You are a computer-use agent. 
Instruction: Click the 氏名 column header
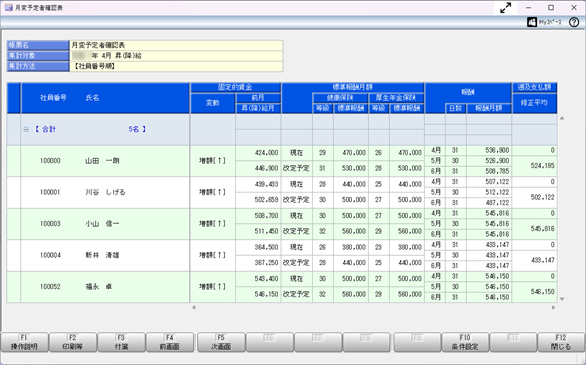pyautogui.click(x=92, y=98)
